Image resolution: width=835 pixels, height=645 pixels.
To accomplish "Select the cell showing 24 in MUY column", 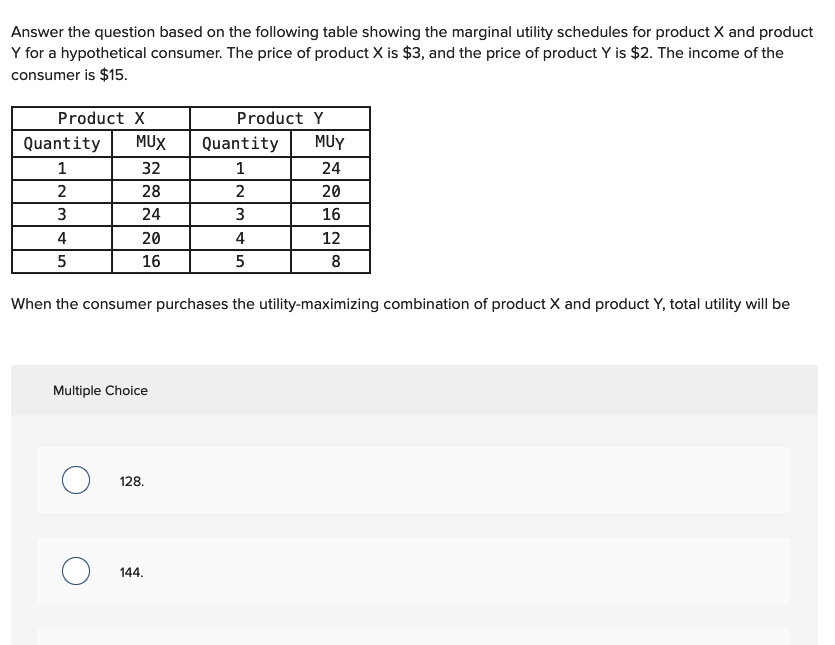I will [x=330, y=168].
